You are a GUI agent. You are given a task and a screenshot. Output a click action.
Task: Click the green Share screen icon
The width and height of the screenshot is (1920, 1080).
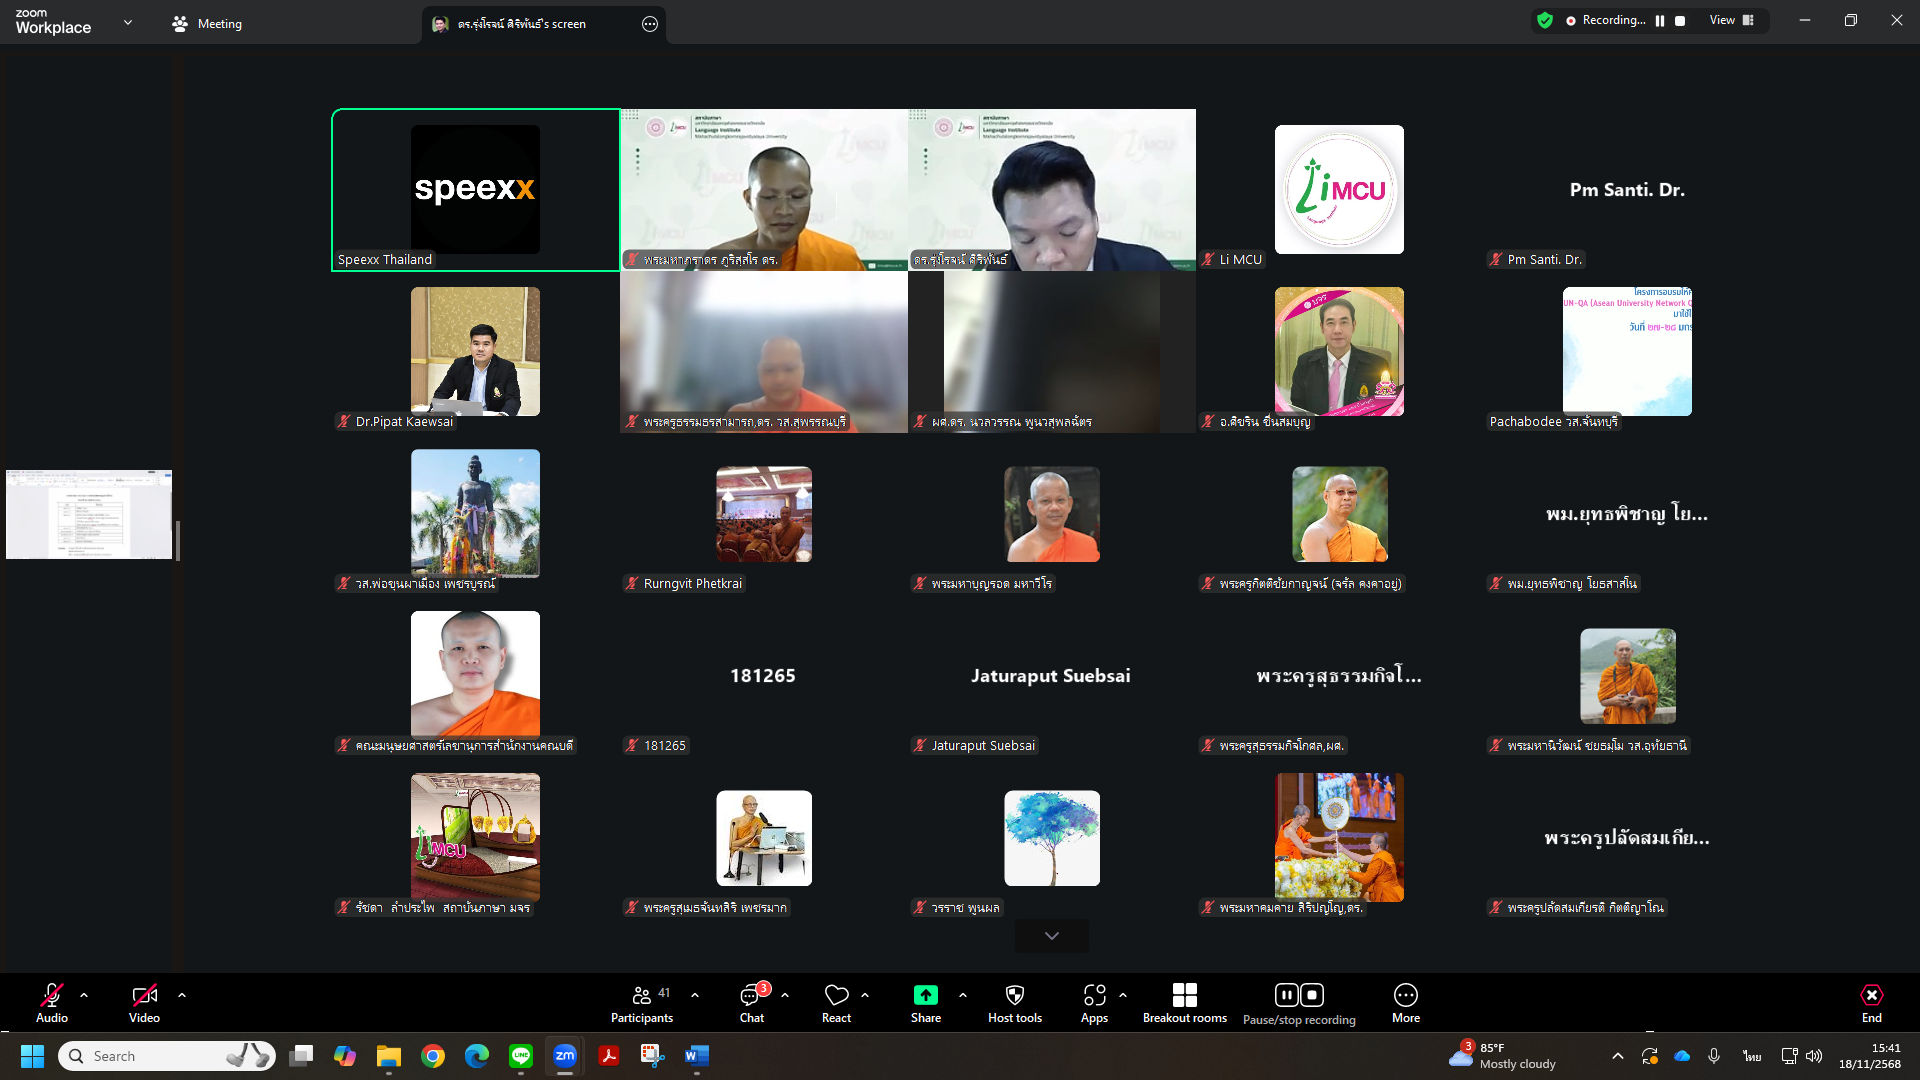tap(925, 996)
